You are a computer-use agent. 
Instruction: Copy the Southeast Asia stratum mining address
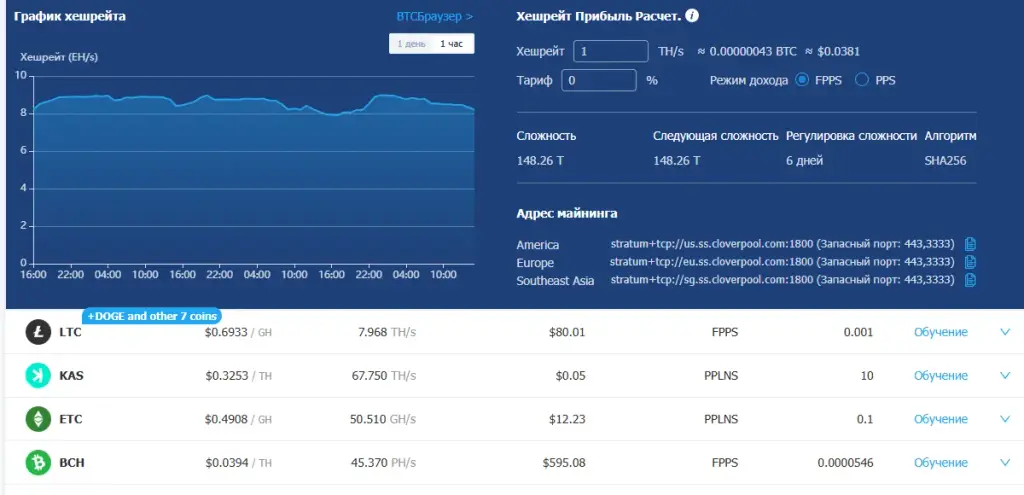970,280
